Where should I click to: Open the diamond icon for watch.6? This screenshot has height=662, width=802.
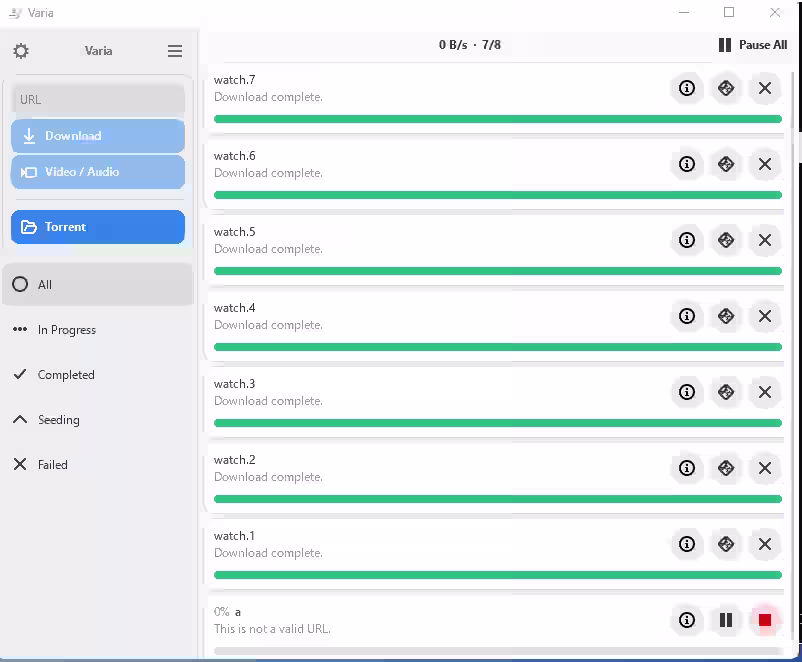726,164
